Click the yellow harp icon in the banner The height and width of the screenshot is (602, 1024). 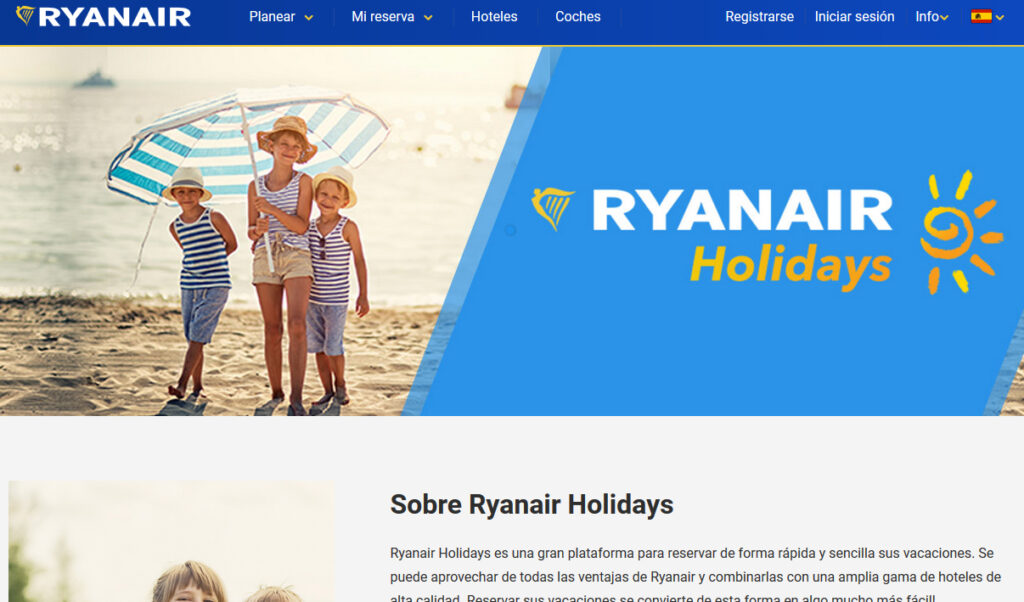pyautogui.click(x=552, y=209)
